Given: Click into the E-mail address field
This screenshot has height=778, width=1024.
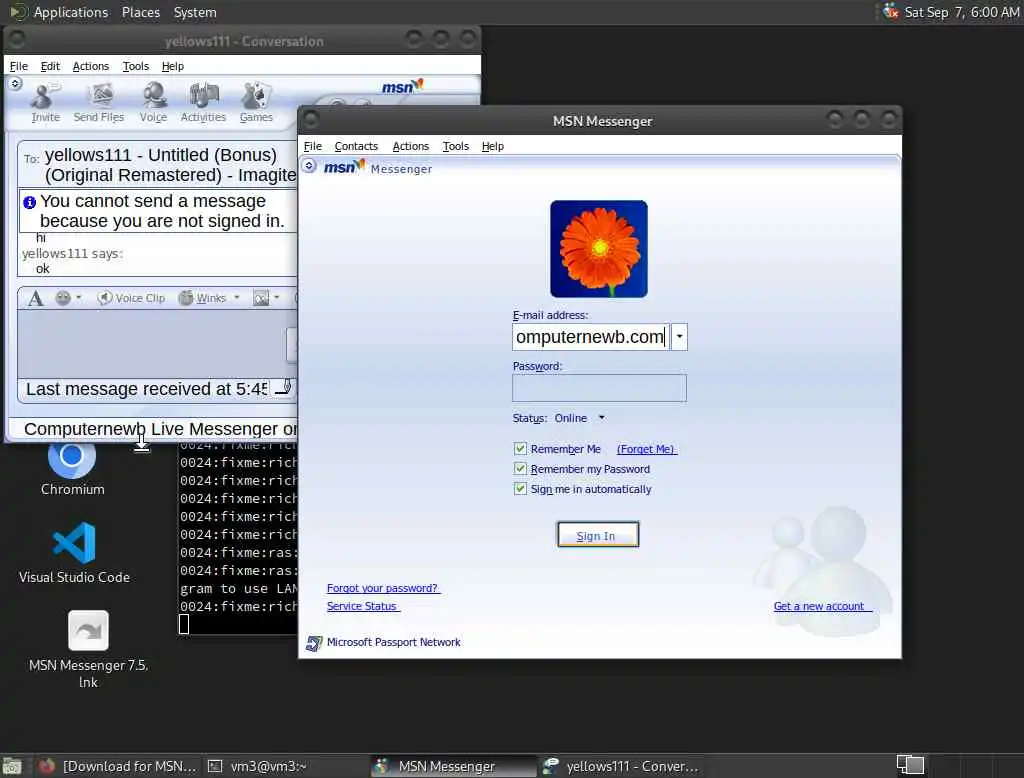Looking at the screenshot, I should tap(591, 337).
